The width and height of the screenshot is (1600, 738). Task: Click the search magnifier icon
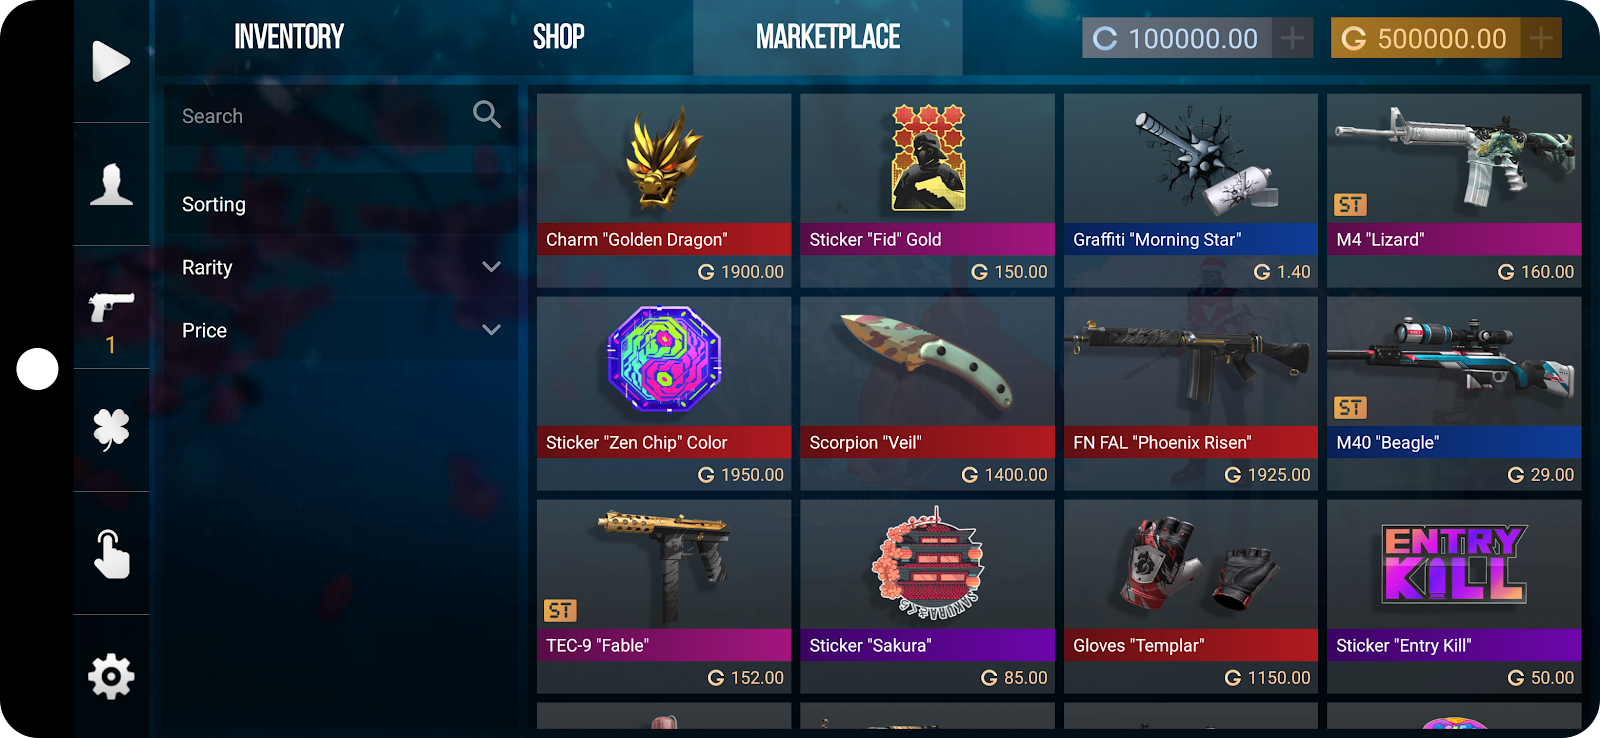coord(487,115)
